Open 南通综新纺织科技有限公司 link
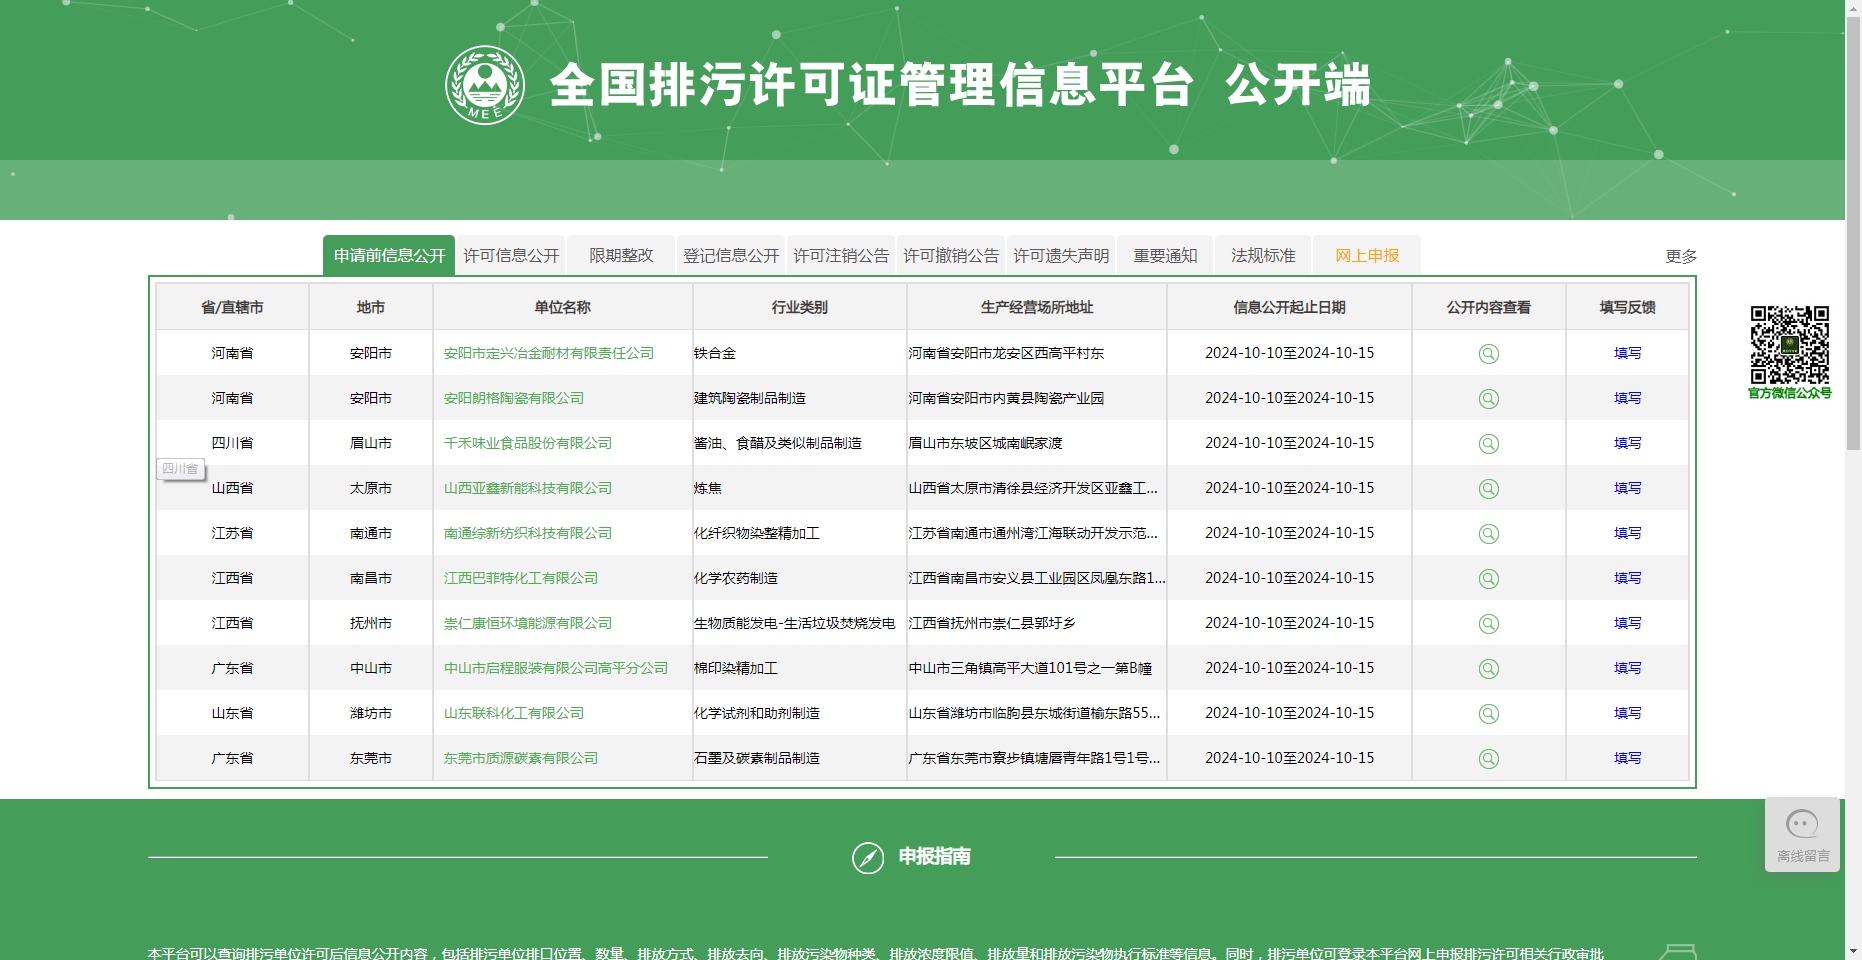 pyautogui.click(x=528, y=533)
